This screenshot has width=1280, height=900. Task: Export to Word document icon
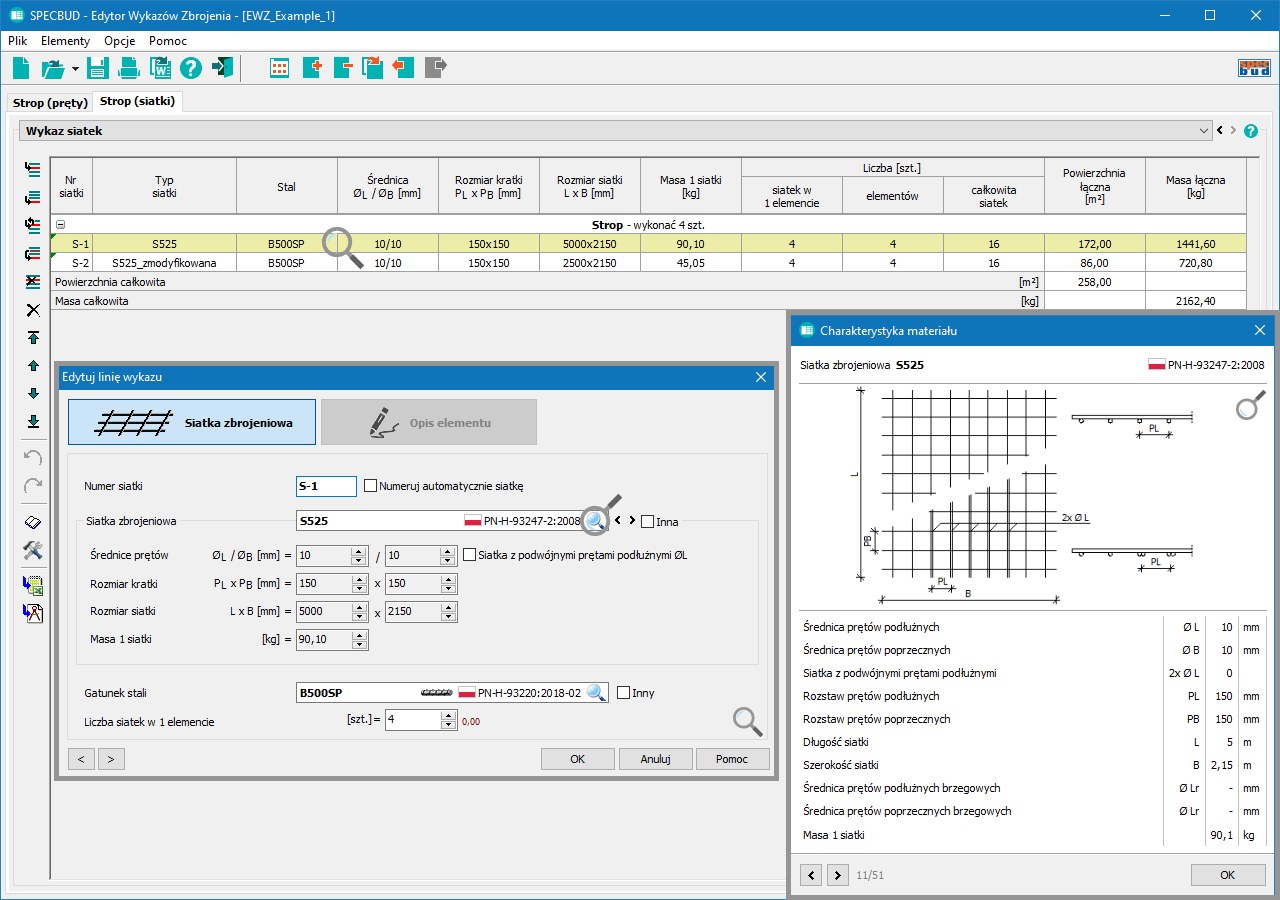coord(160,68)
